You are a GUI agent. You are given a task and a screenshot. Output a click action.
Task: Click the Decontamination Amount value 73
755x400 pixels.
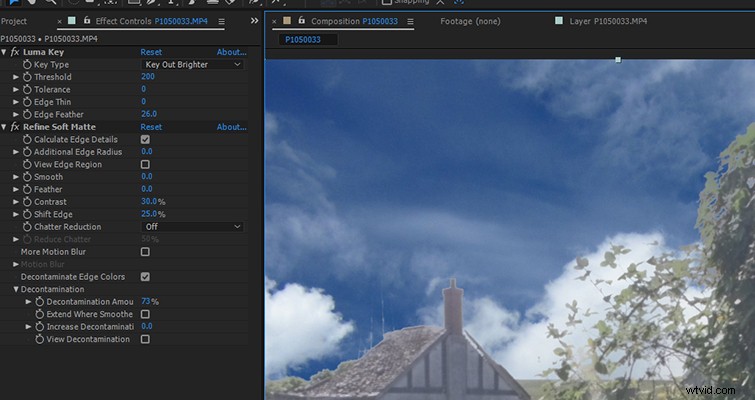146,301
